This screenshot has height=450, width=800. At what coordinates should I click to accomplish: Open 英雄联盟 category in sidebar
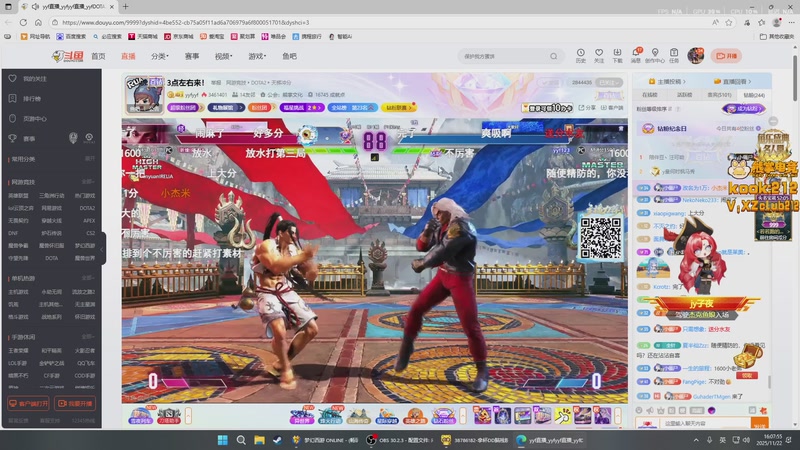tap(18, 195)
